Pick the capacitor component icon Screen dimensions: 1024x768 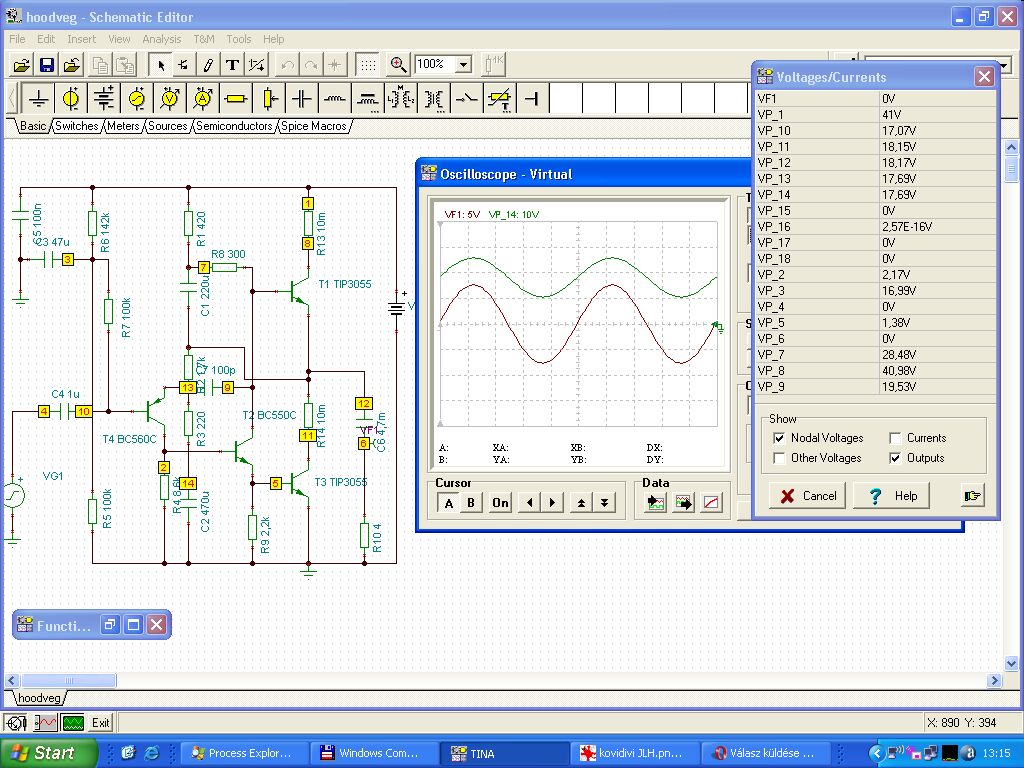(302, 99)
